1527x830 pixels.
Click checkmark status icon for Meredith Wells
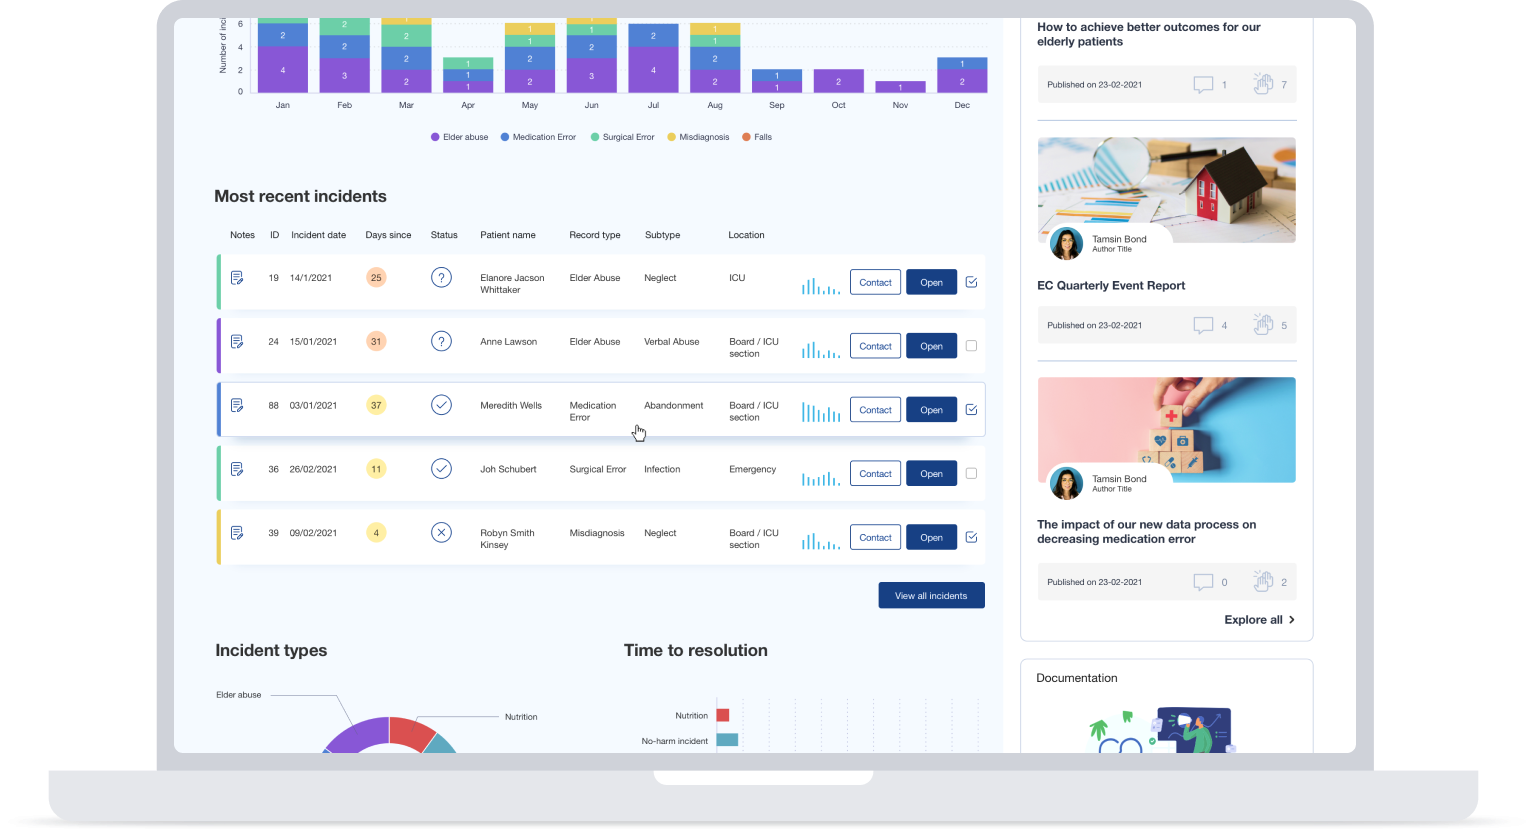pyautogui.click(x=441, y=405)
